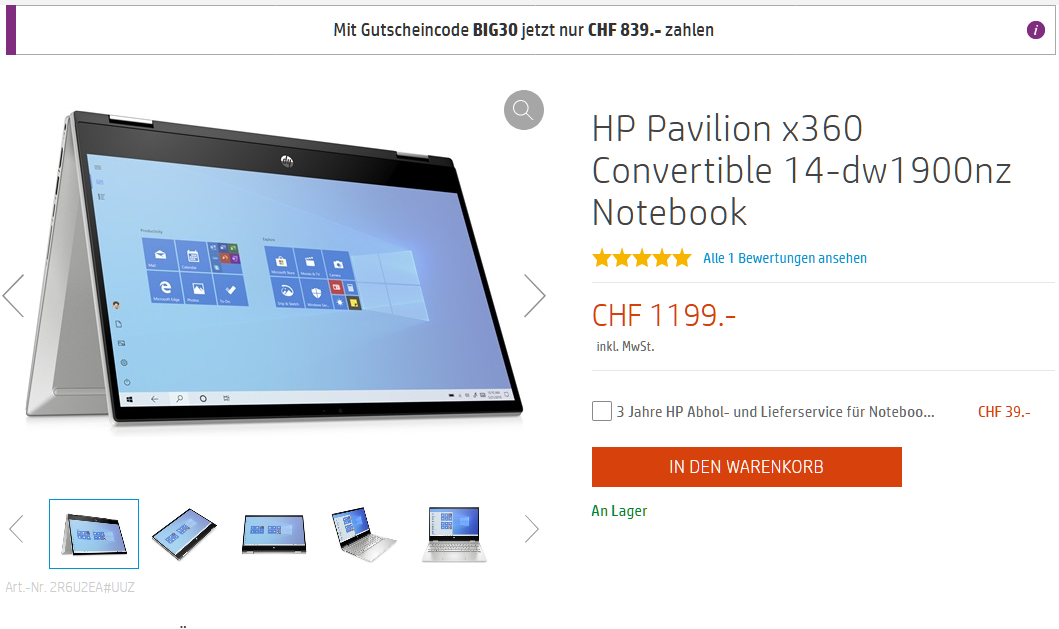Open the purple info icon in coupon banner
Image resolution: width=1059 pixels, height=629 pixels.
point(1035,30)
